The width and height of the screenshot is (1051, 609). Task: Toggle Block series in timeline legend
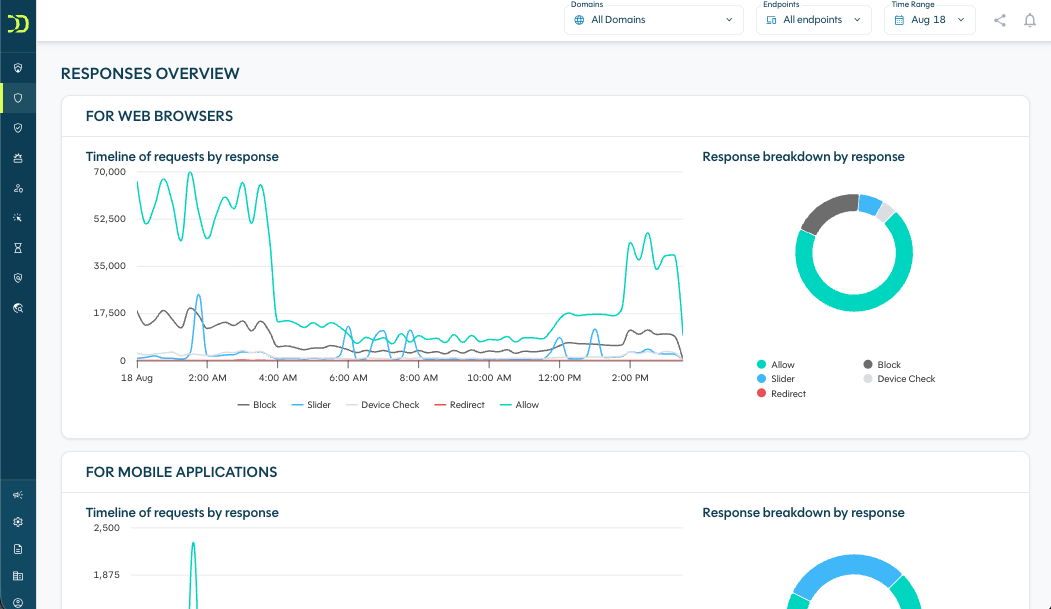click(257, 405)
